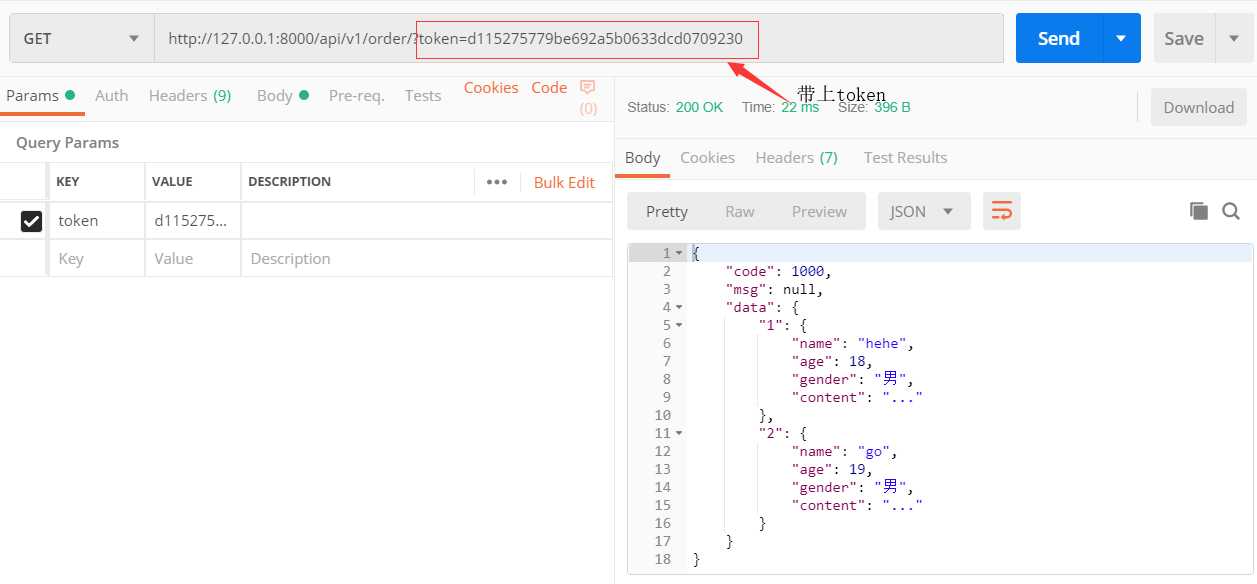The height and width of the screenshot is (584, 1257).
Task: Click the "name": "go" line
Action: (x=845, y=451)
